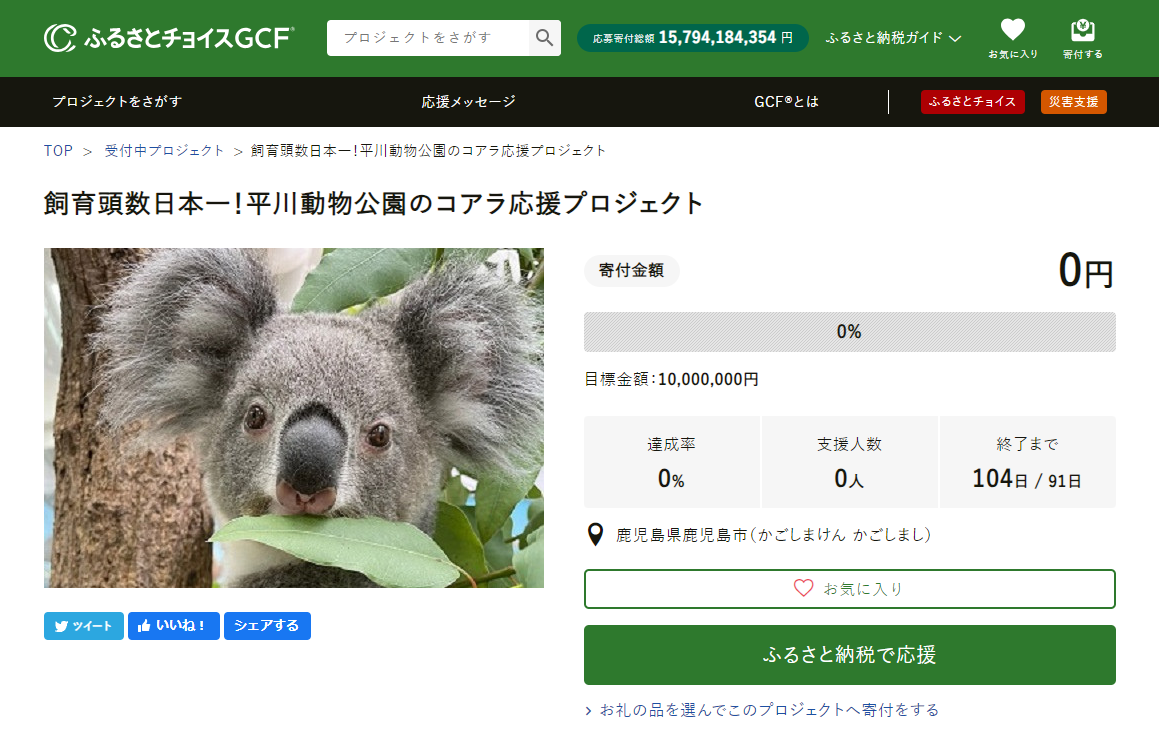Select GCF®とは navigation item
Viewport: 1159px width, 739px height.
coord(786,102)
